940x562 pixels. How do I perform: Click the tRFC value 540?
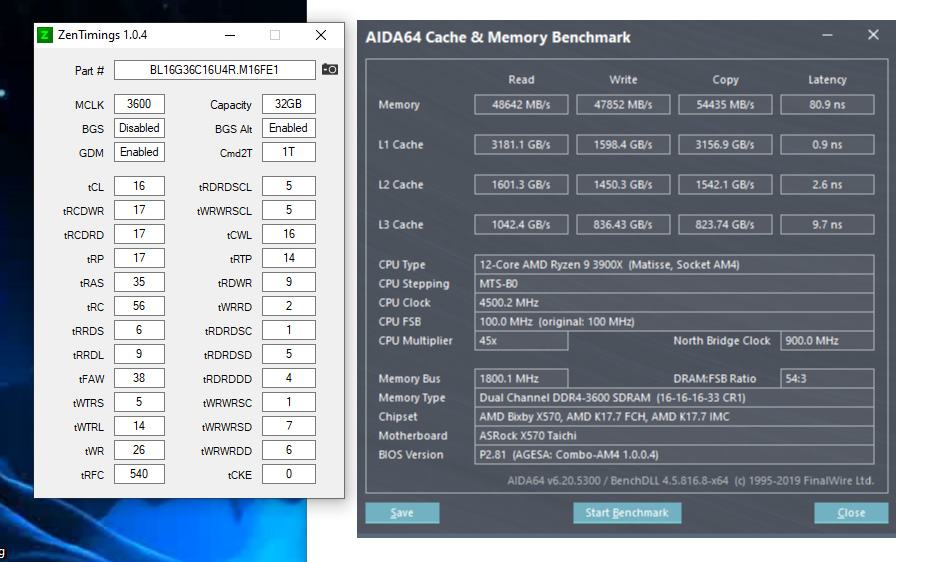(139, 474)
